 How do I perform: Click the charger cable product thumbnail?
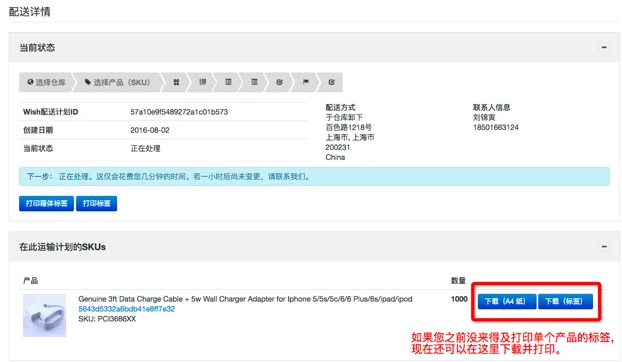coord(44,315)
